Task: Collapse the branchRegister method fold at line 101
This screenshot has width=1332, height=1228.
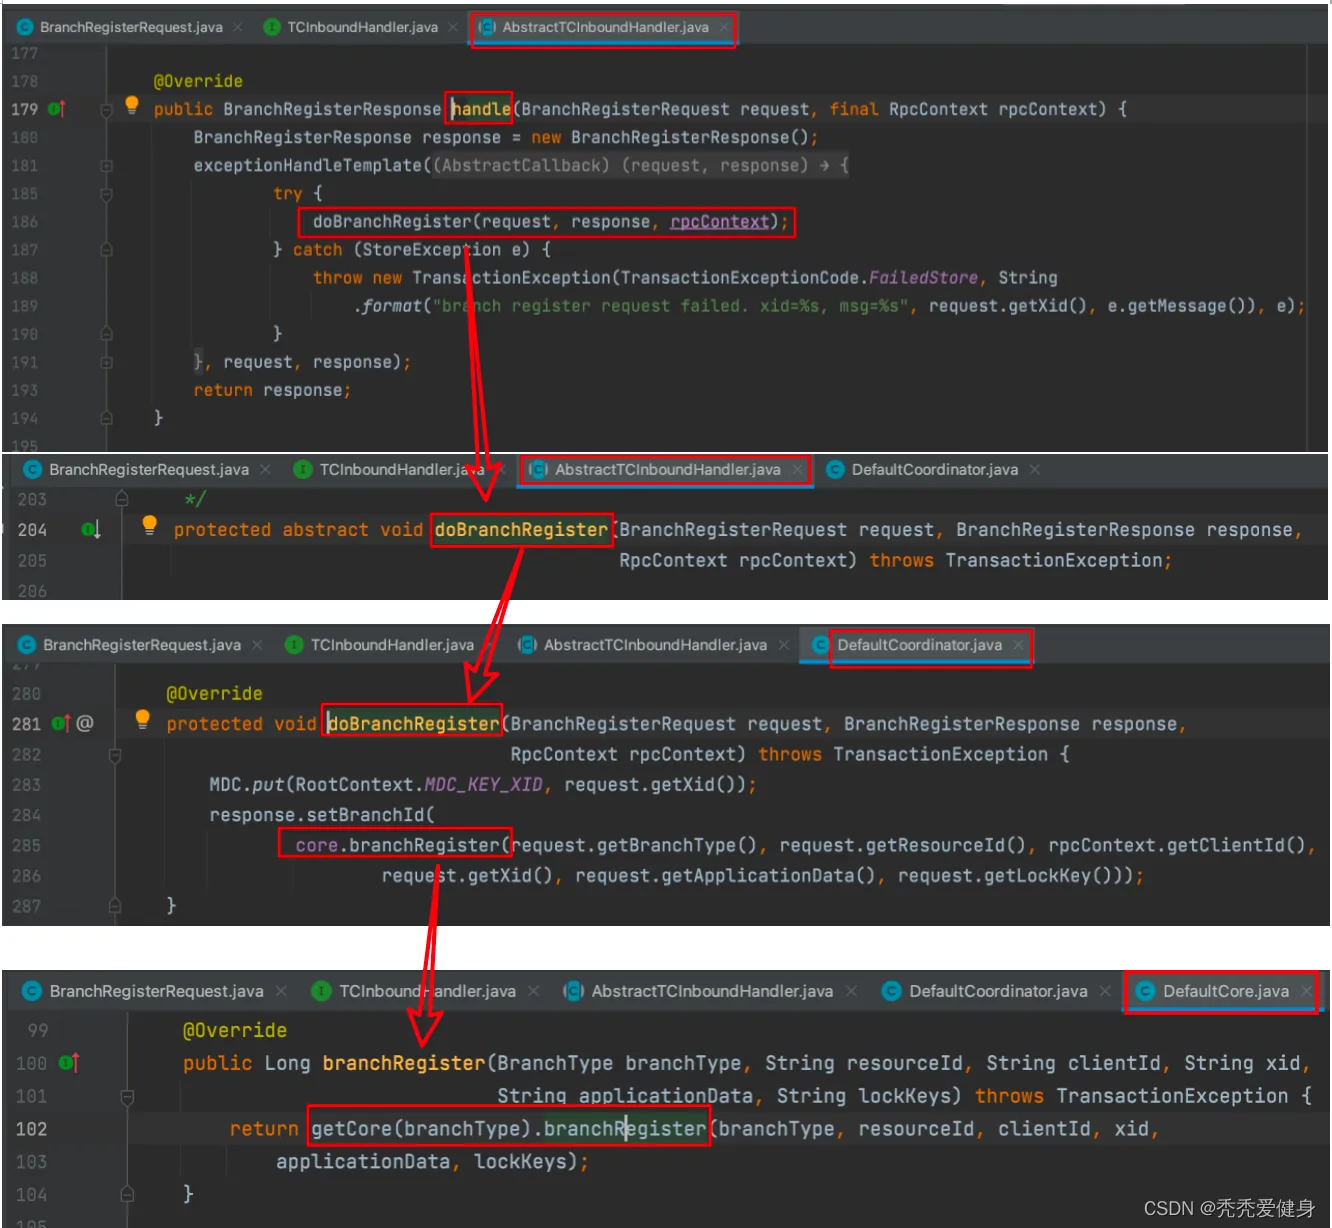Action: pyautogui.click(x=127, y=1097)
